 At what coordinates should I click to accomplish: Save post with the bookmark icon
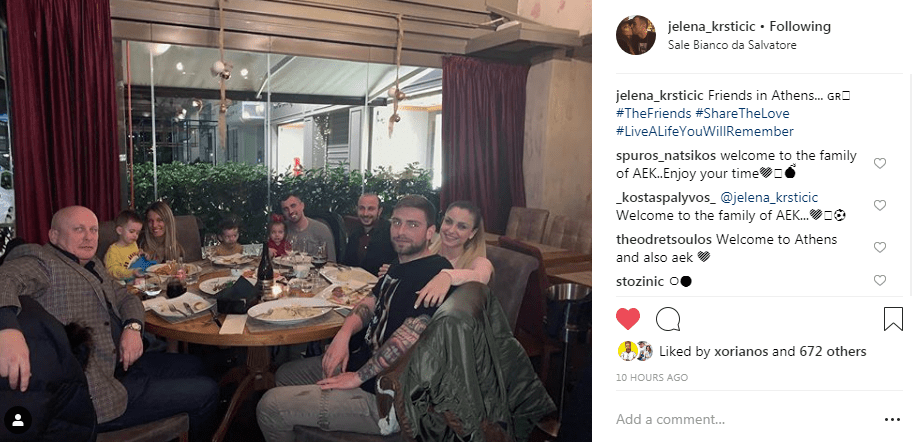point(893,319)
